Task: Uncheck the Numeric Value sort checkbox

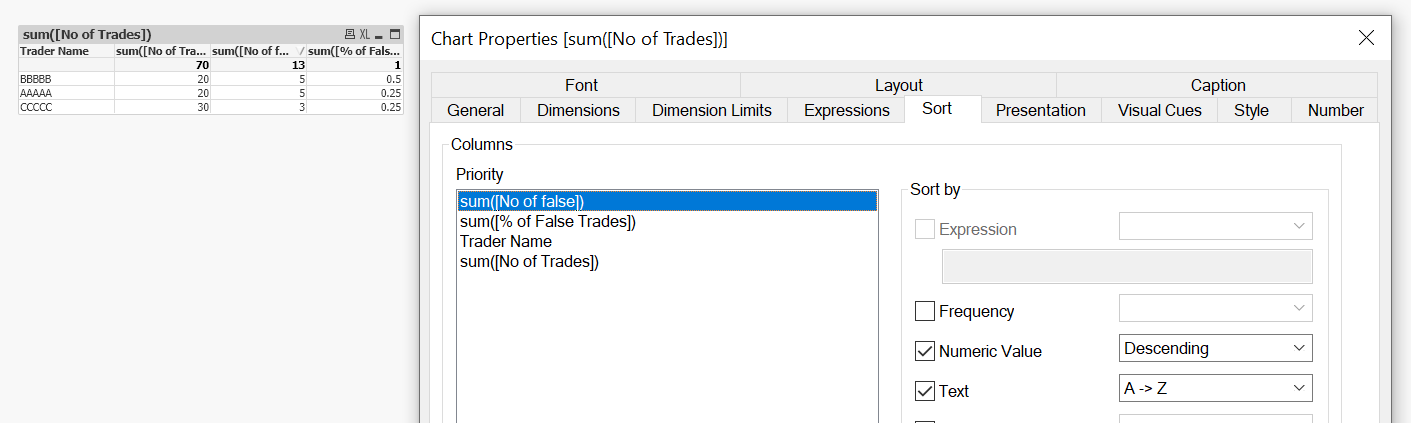Action: (925, 351)
